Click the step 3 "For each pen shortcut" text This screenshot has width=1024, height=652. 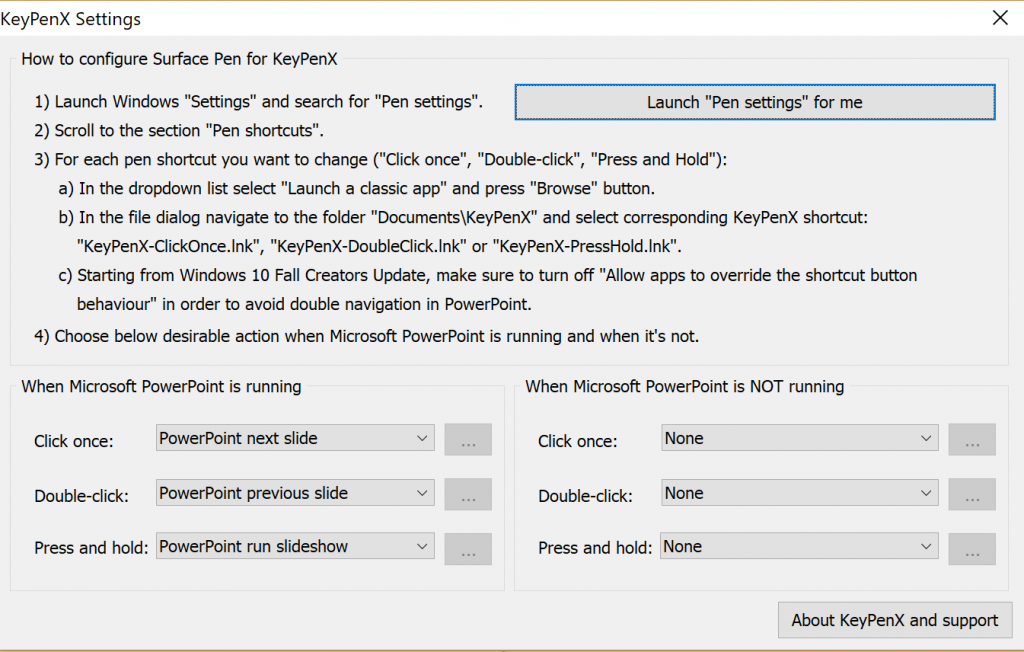pyautogui.click(x=381, y=160)
